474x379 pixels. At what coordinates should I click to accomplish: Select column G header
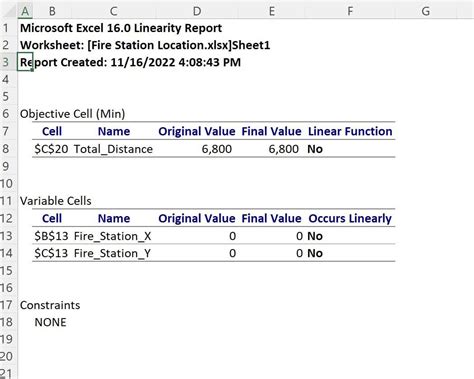426,11
